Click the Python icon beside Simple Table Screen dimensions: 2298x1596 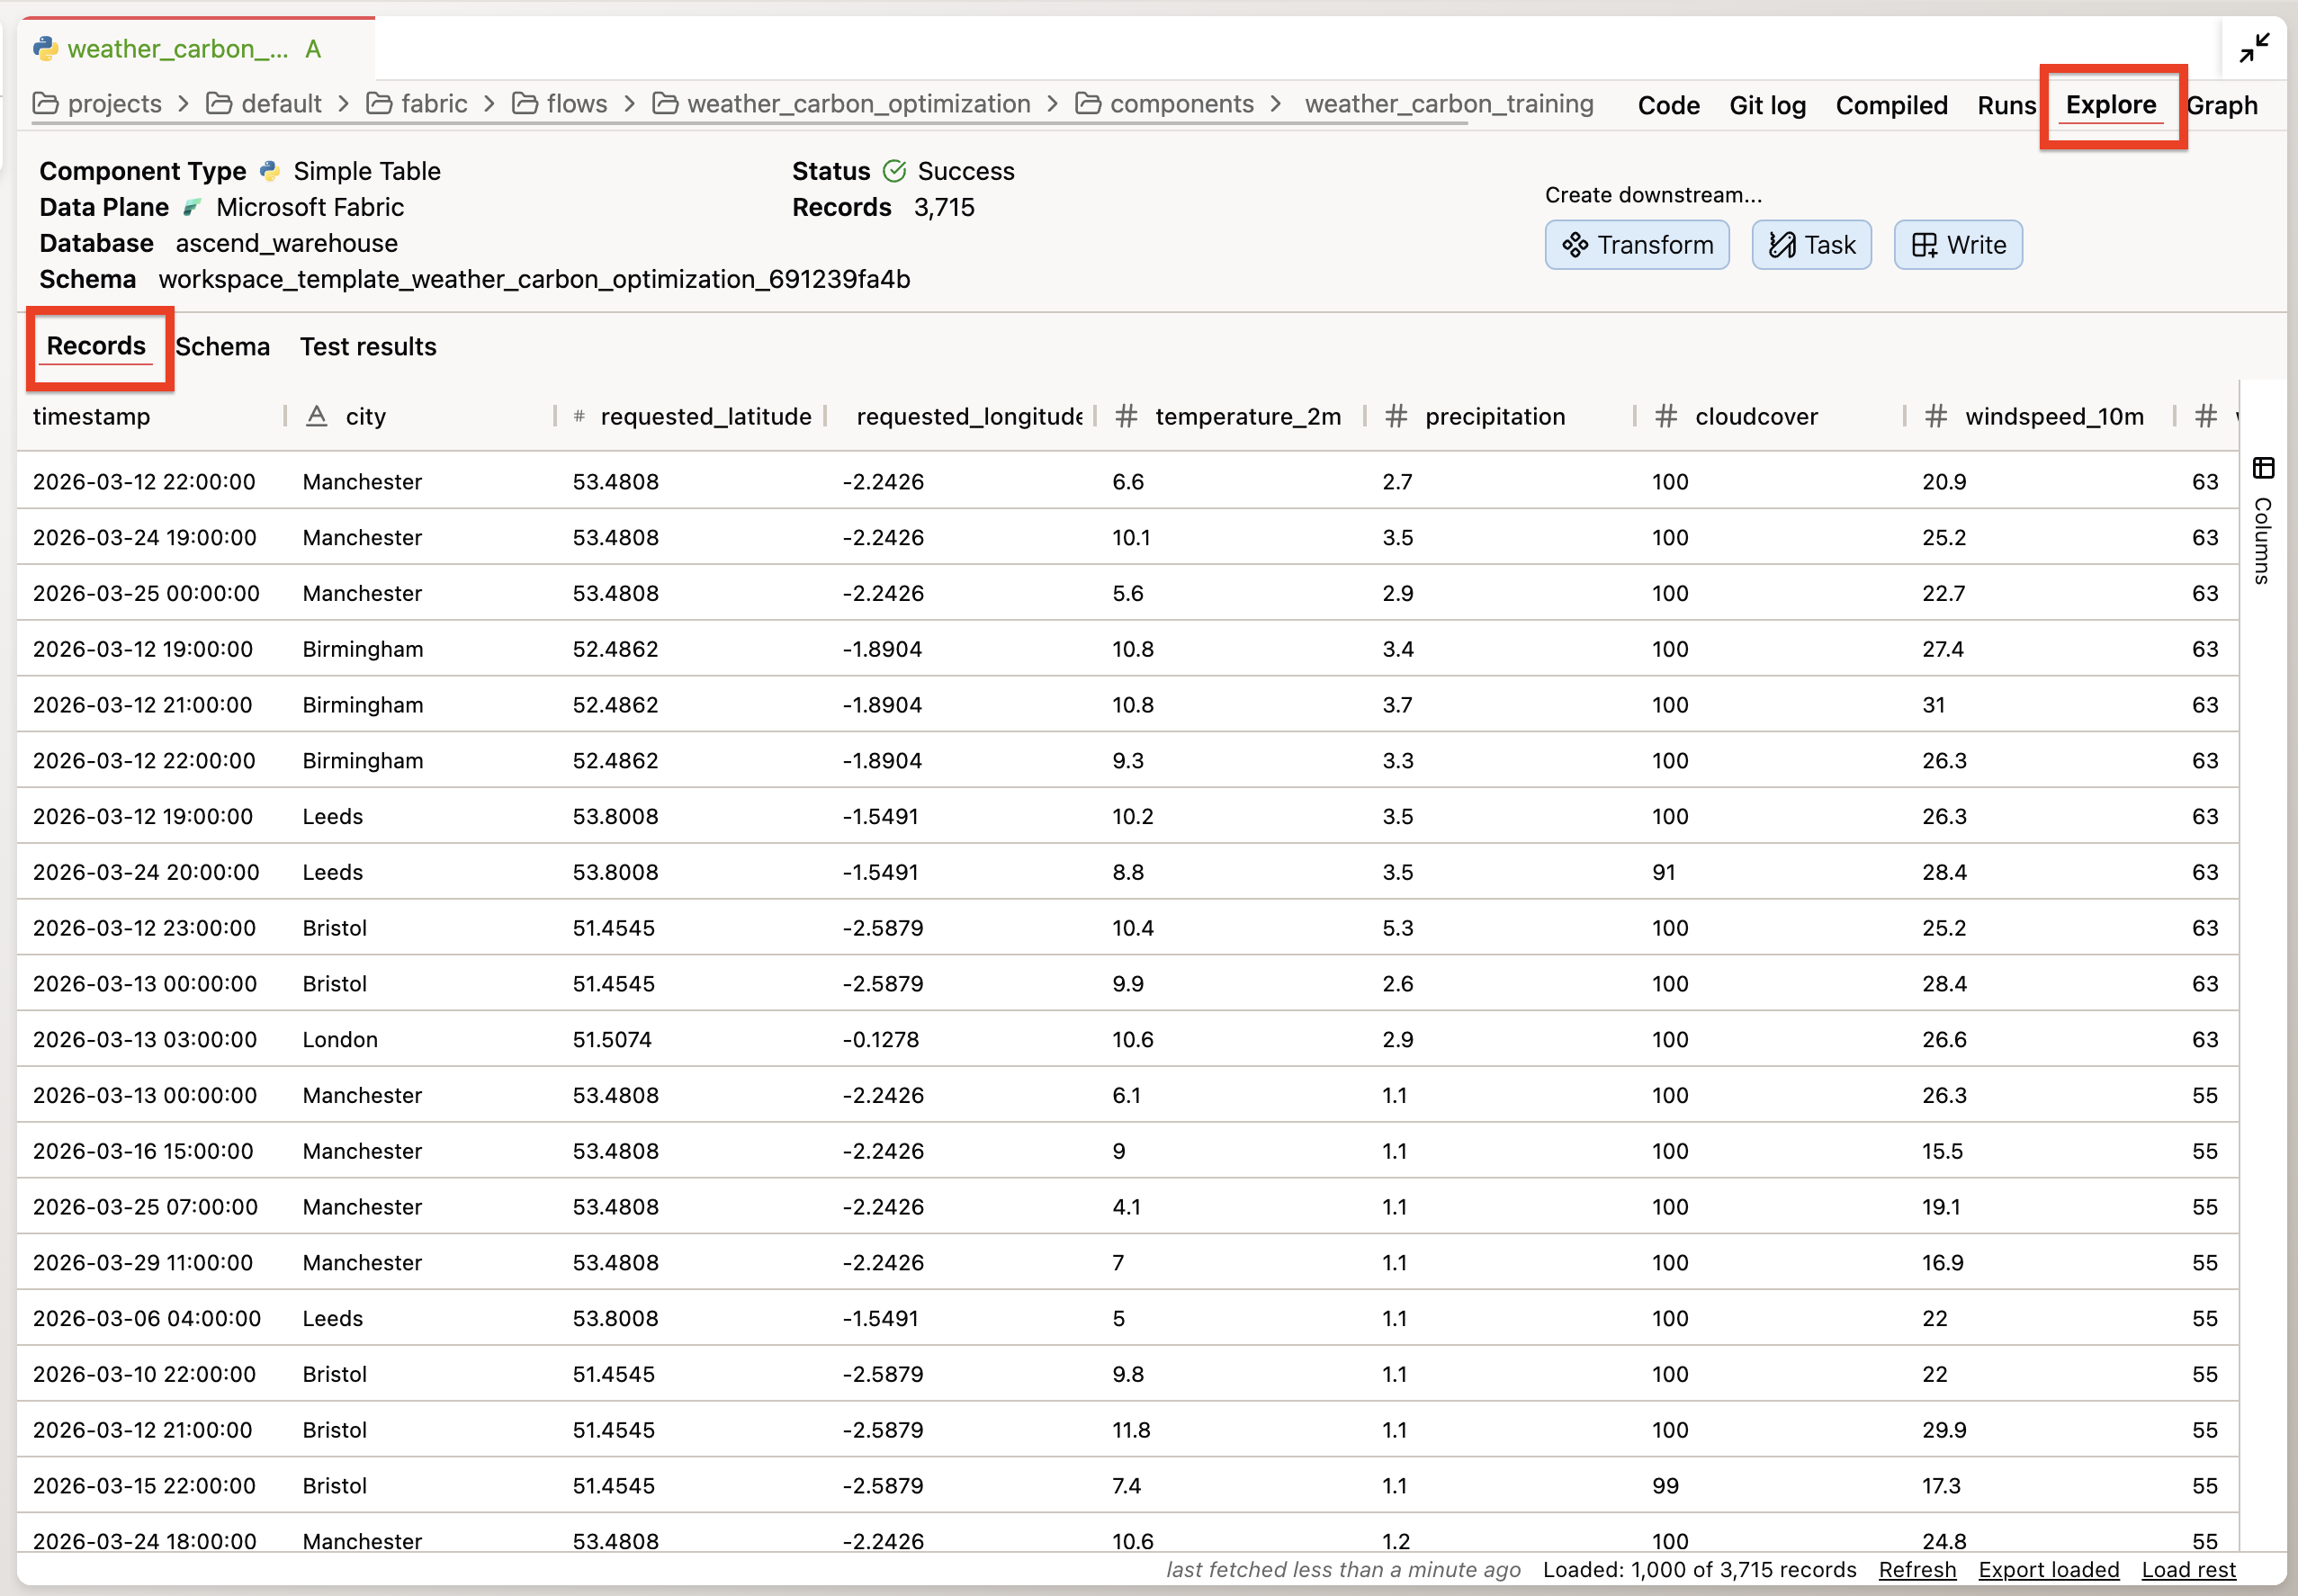click(267, 170)
